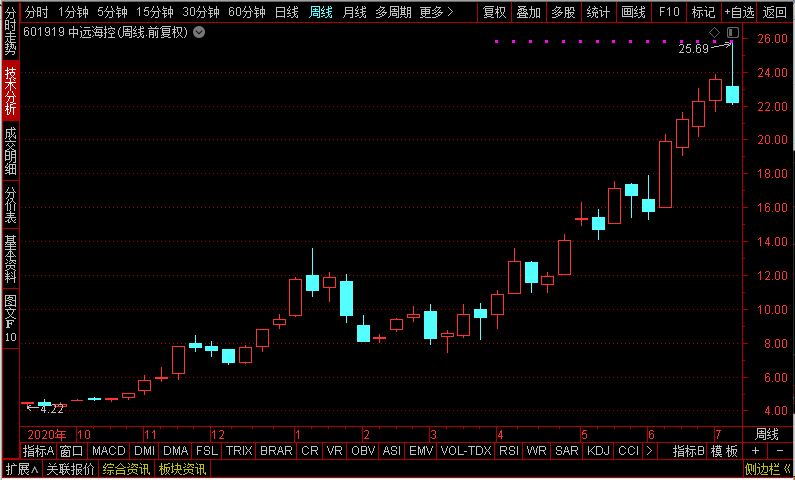Select 指标B indicator group
795x480 pixels.
(689, 451)
